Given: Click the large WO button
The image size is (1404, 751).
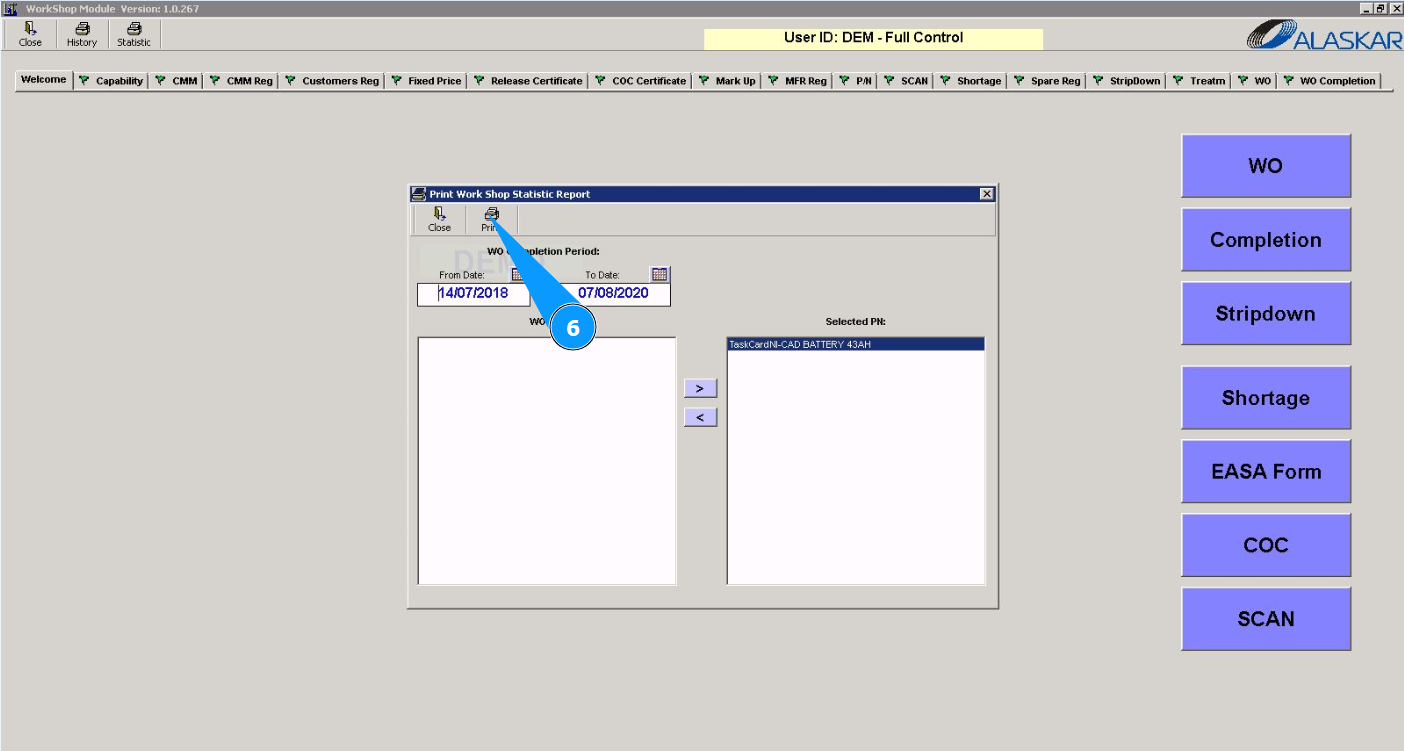Looking at the screenshot, I should pos(1266,166).
